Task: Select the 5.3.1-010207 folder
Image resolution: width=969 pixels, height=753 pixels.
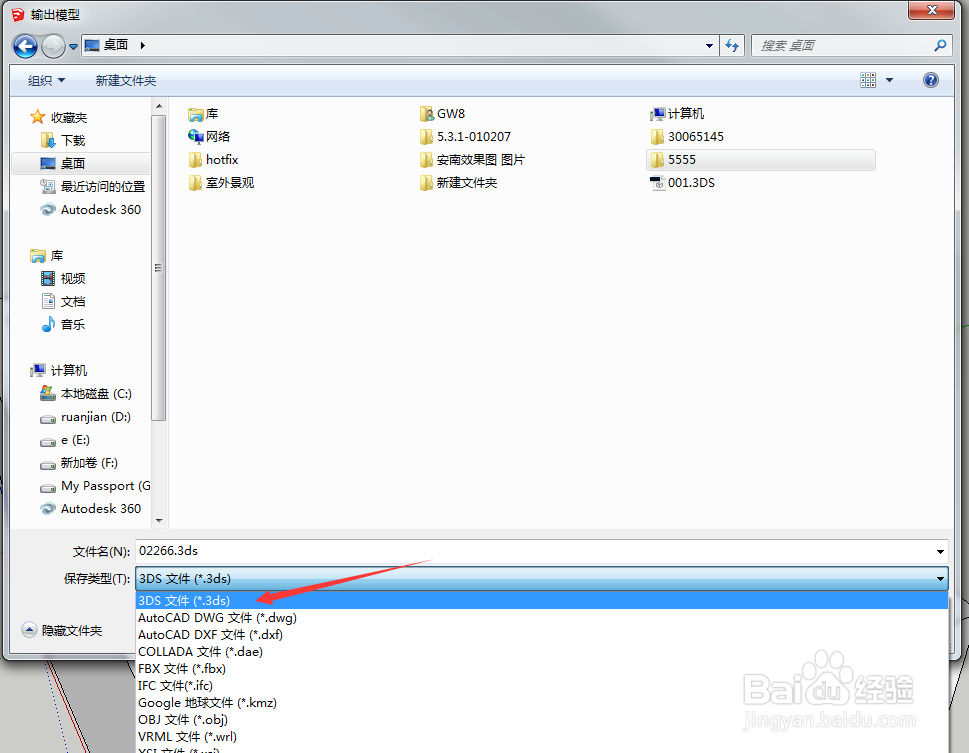Action: pyautogui.click(x=465, y=137)
